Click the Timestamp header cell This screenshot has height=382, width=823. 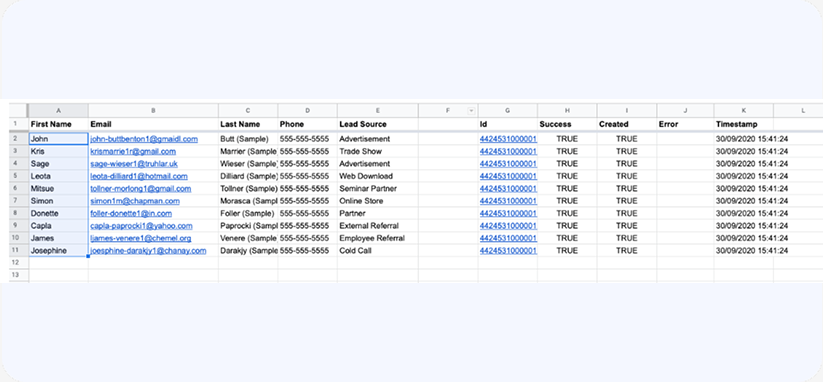[x=743, y=124]
